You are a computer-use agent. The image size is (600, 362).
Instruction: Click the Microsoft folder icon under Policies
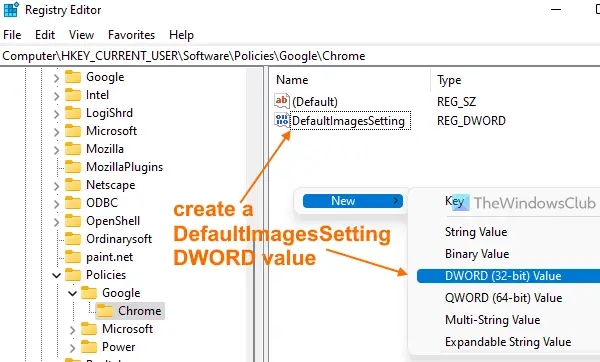(89, 329)
